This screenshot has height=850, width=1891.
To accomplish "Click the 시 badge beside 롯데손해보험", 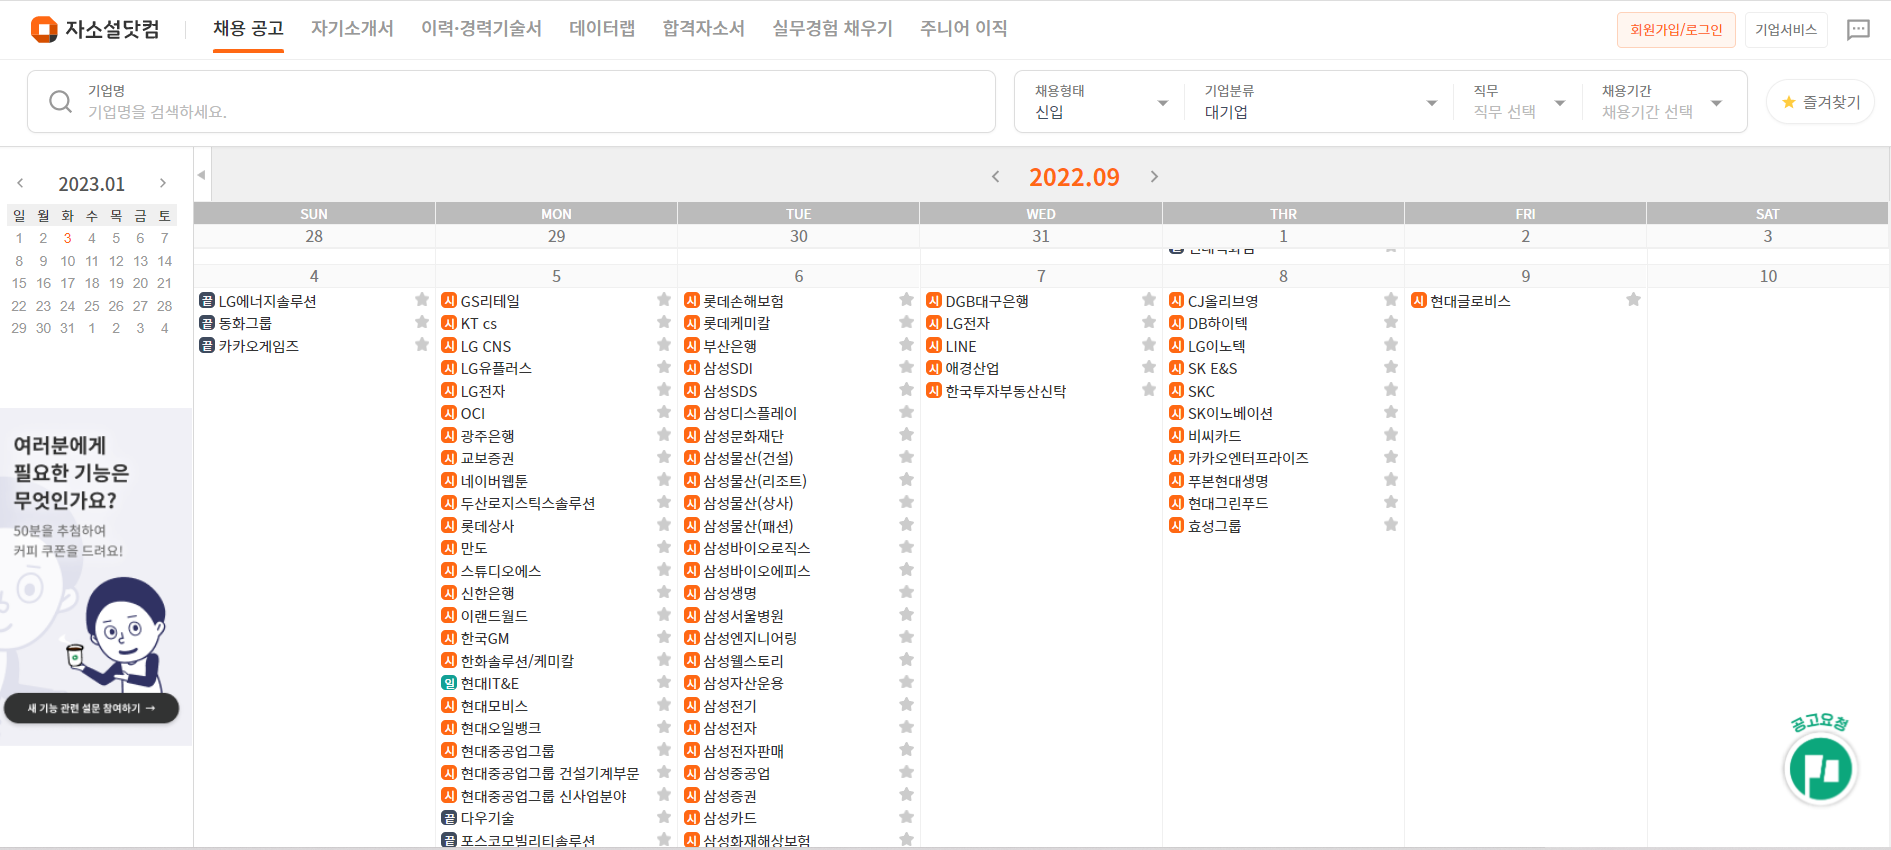I will (692, 300).
